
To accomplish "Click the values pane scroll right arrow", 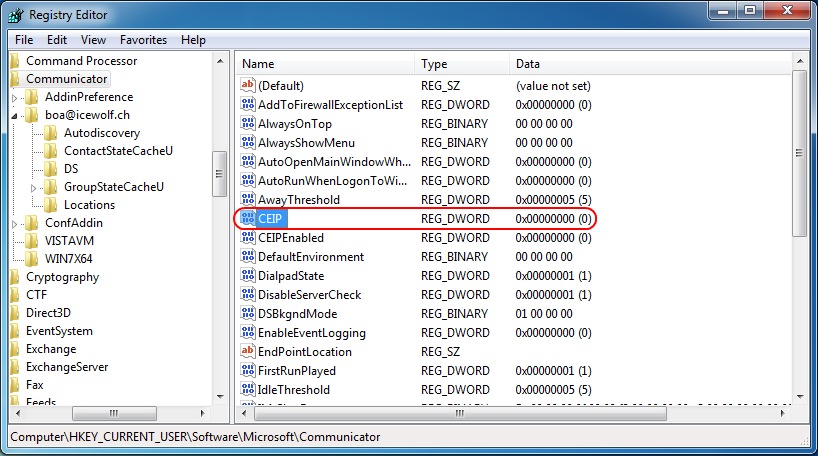I will coord(783,413).
